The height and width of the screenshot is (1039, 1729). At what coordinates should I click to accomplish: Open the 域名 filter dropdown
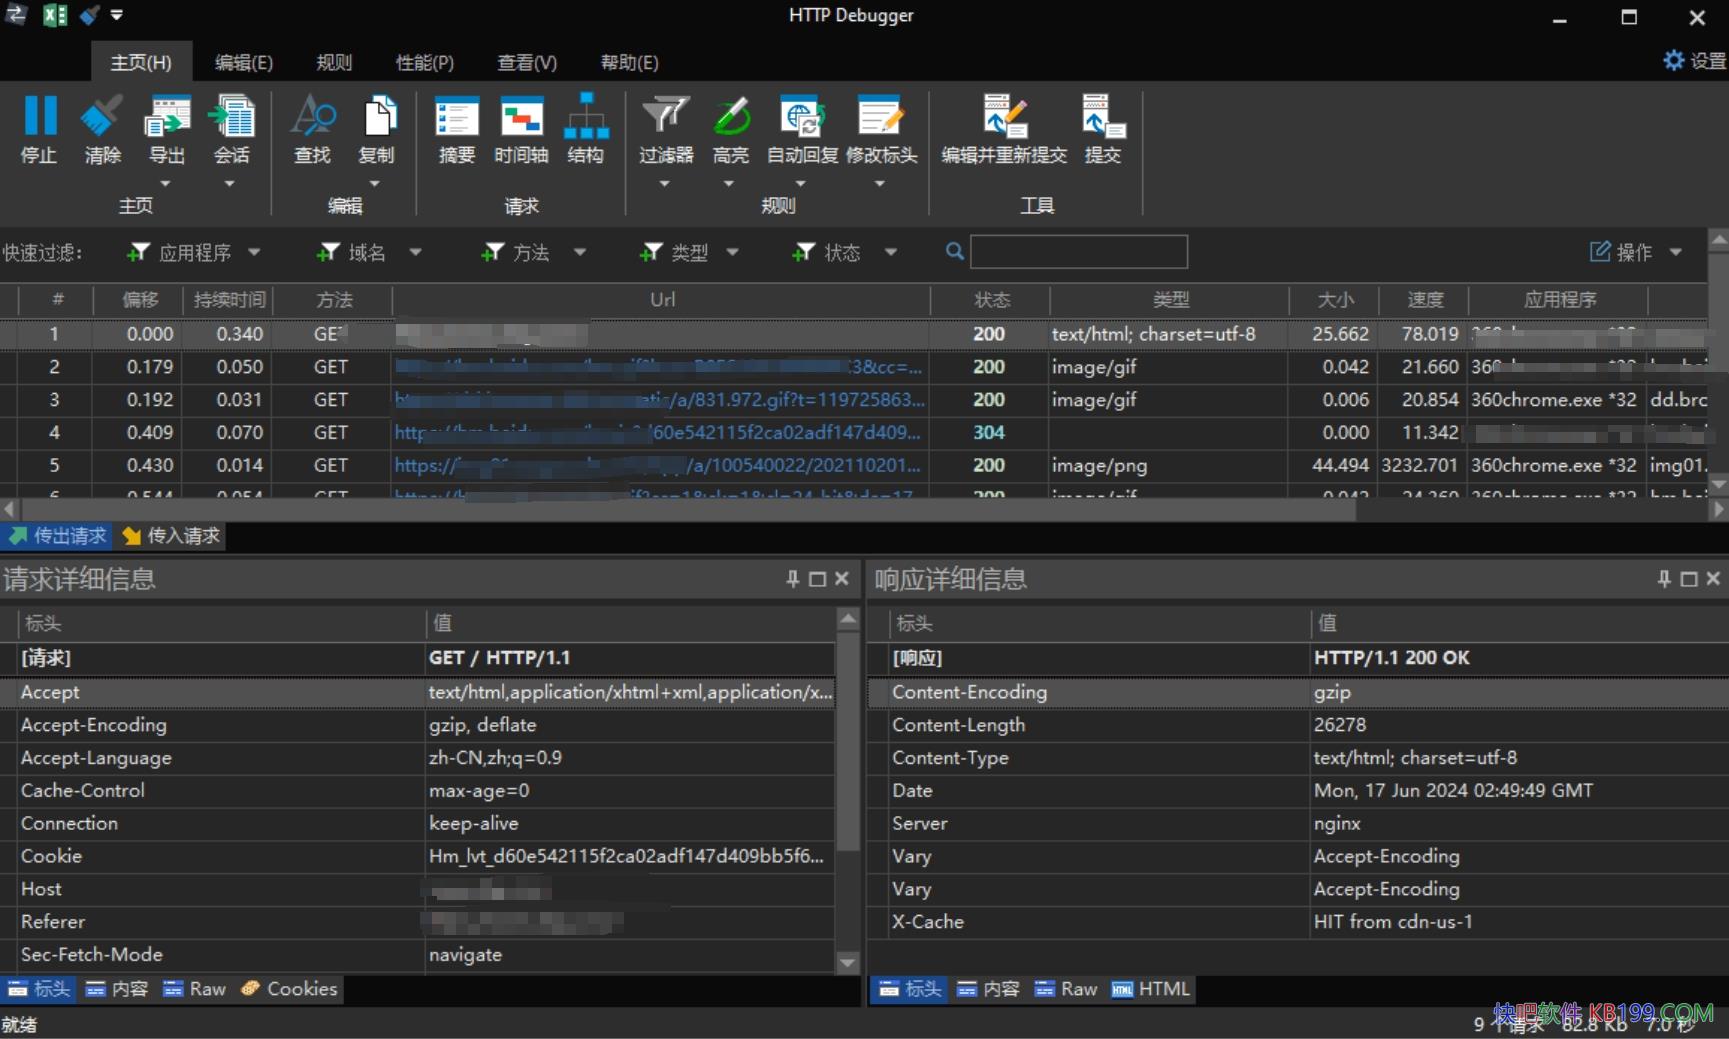416,252
